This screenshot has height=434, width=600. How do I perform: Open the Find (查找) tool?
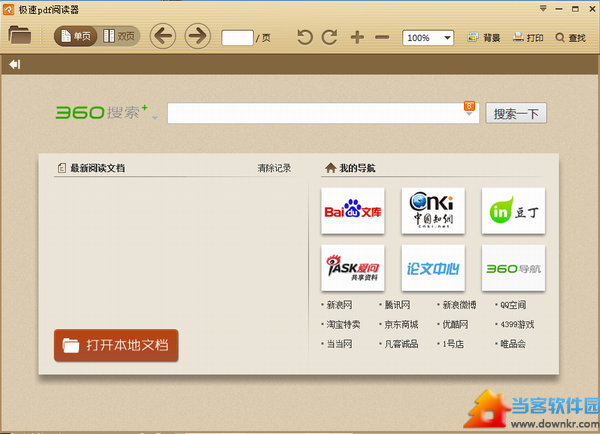pyautogui.click(x=571, y=38)
